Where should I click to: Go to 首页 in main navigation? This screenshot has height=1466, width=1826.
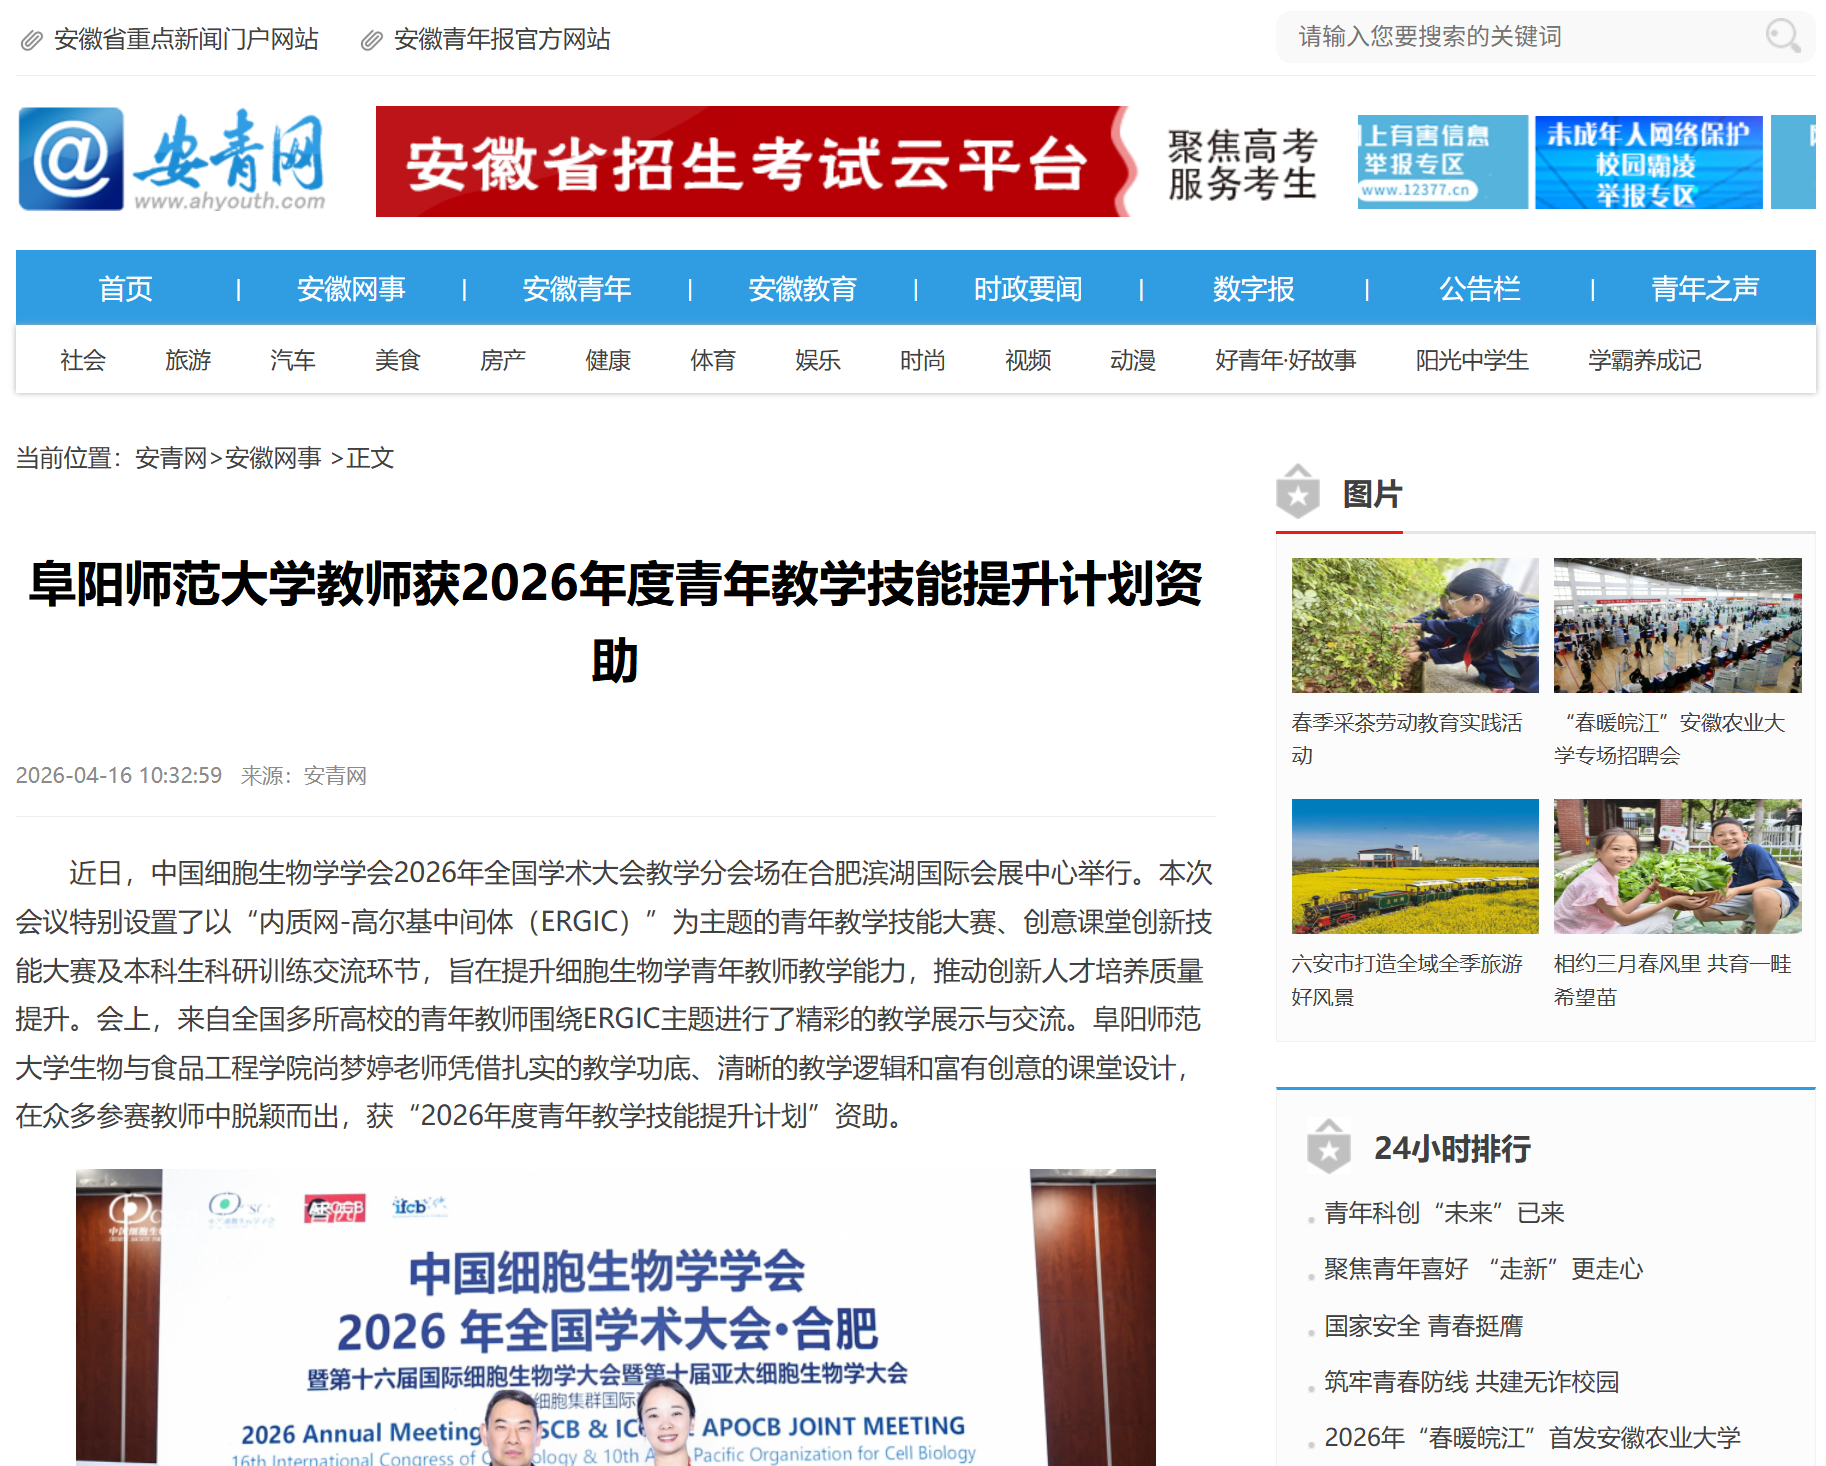126,289
